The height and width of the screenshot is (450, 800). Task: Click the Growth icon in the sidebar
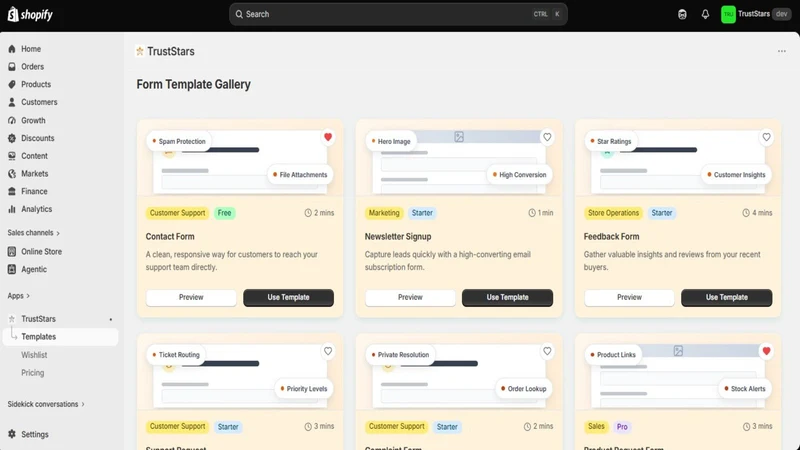coord(12,120)
